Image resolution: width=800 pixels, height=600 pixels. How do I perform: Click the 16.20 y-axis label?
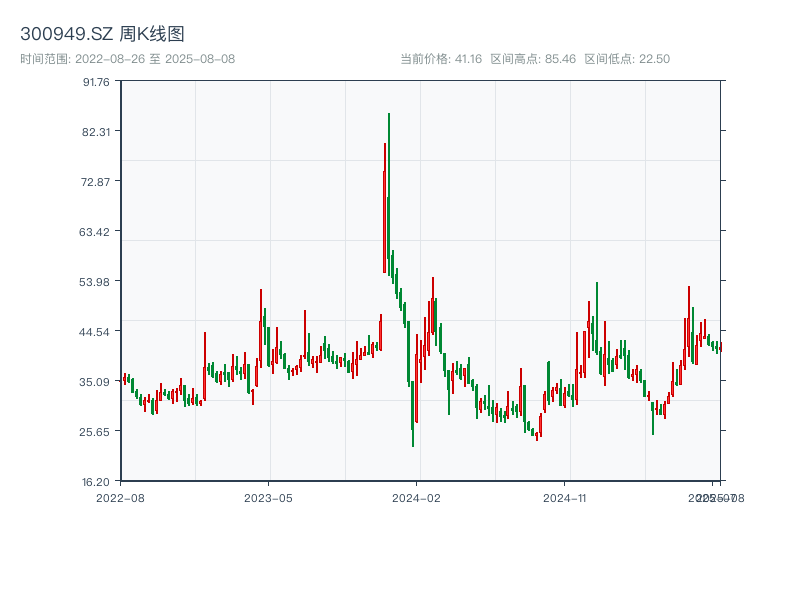96,482
